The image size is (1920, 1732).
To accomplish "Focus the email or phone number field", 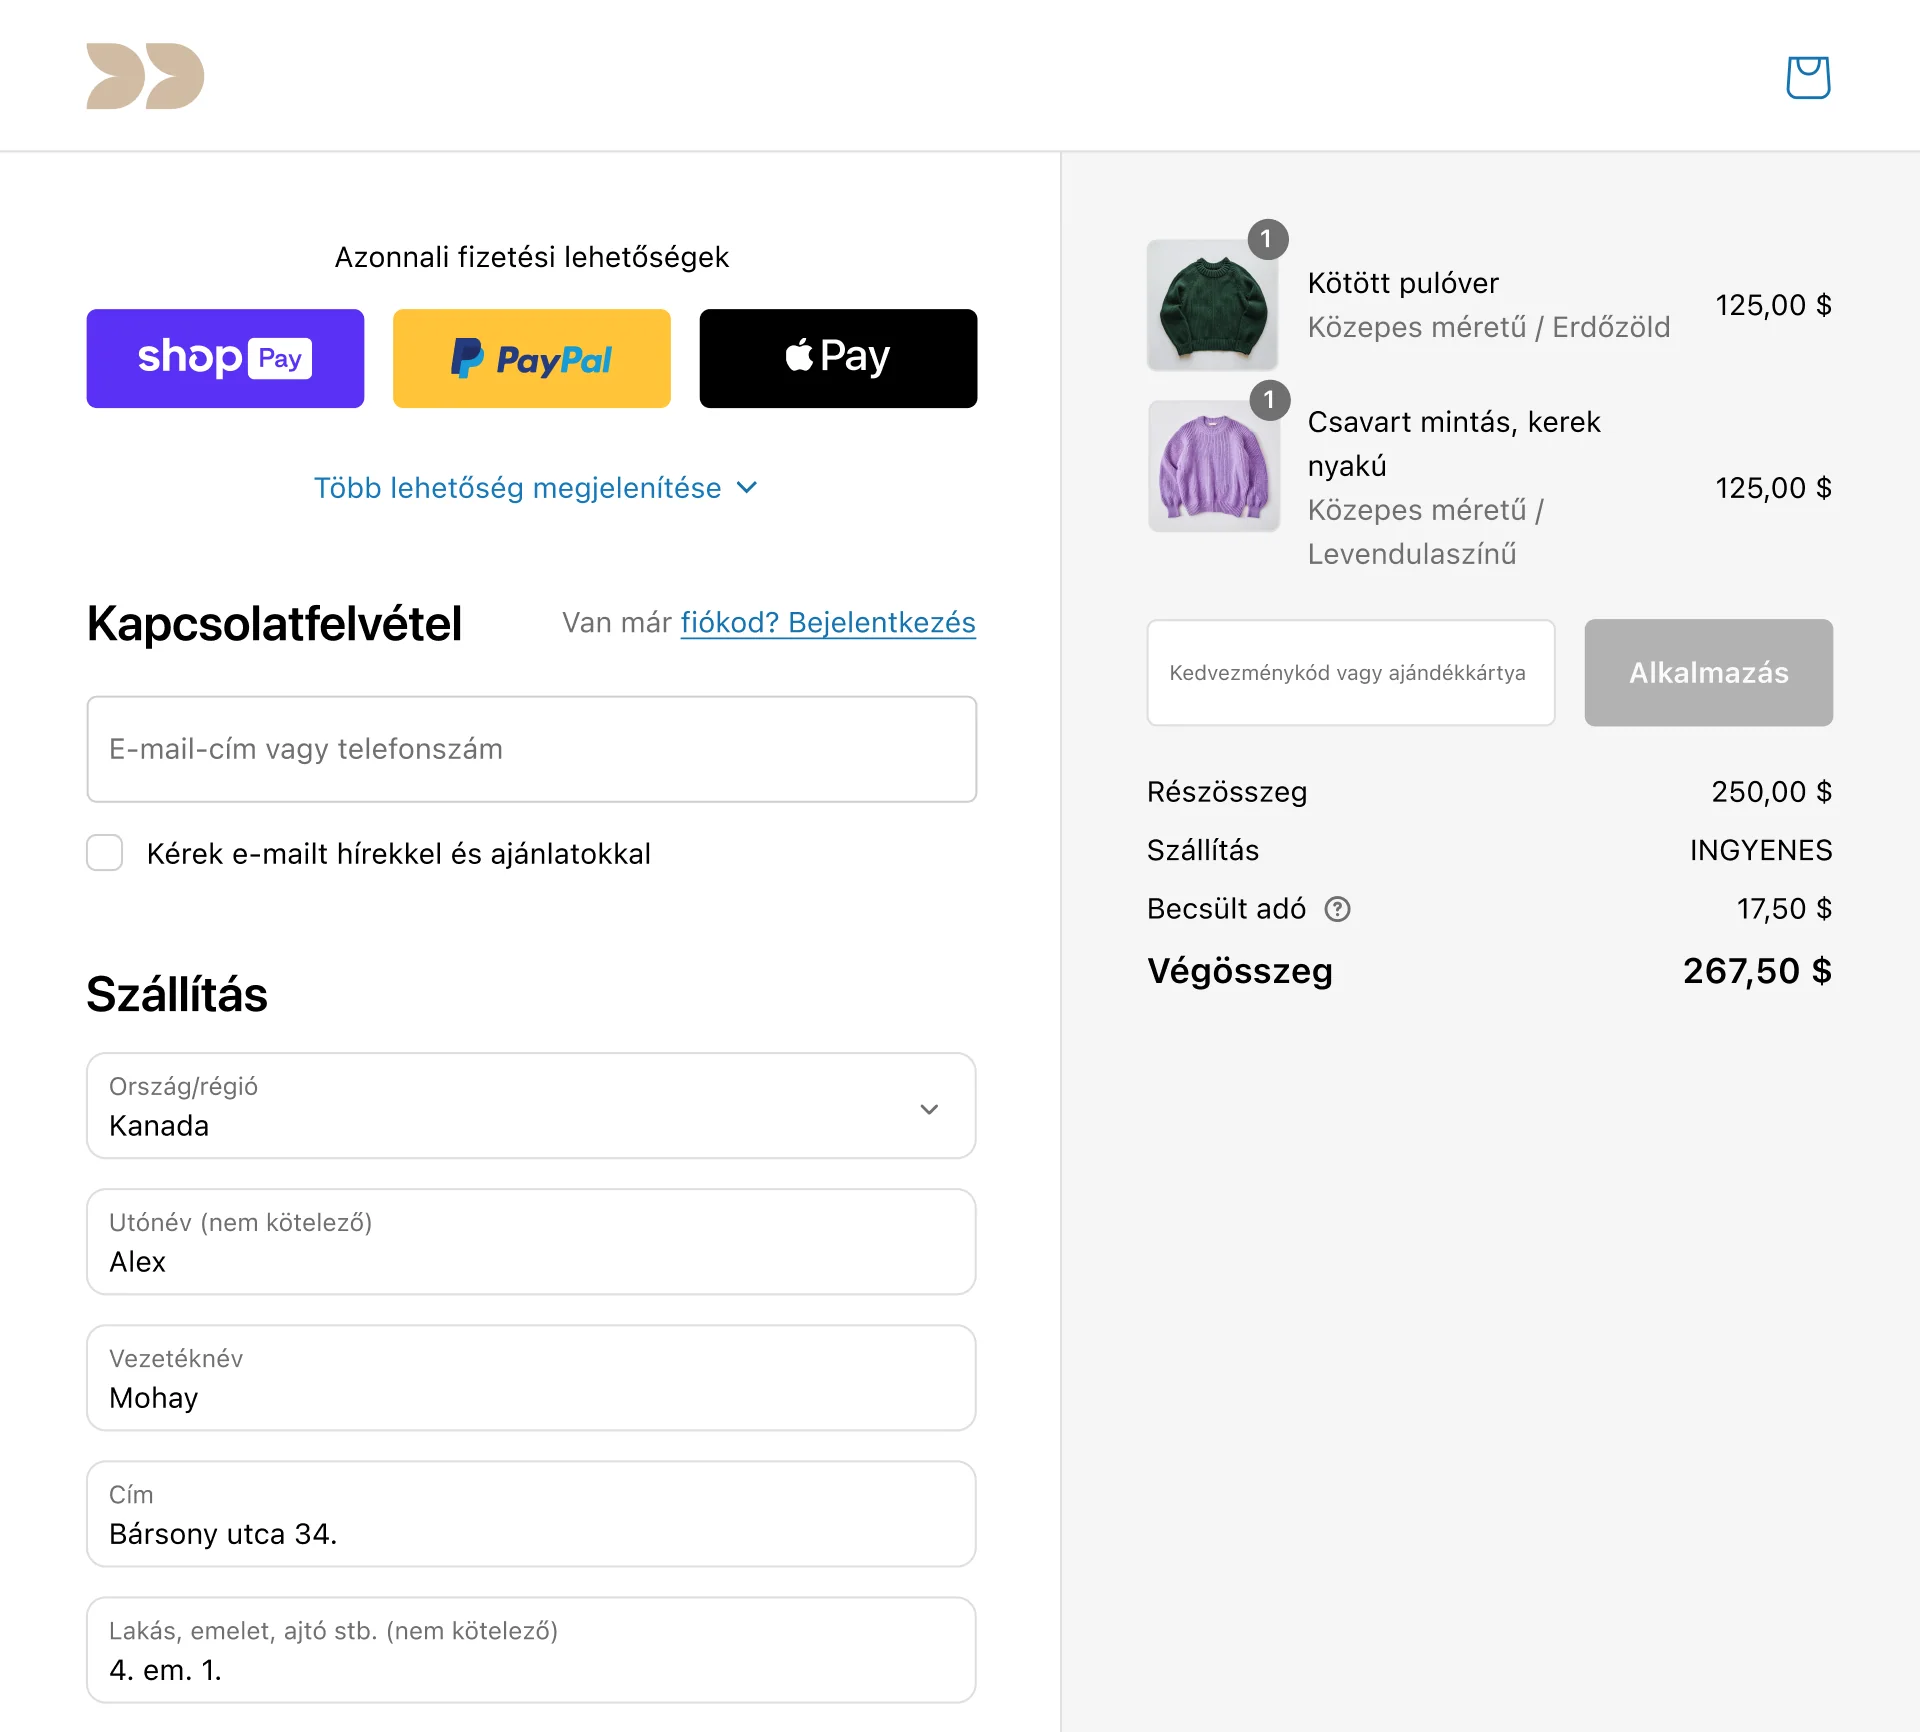I will click(531, 749).
